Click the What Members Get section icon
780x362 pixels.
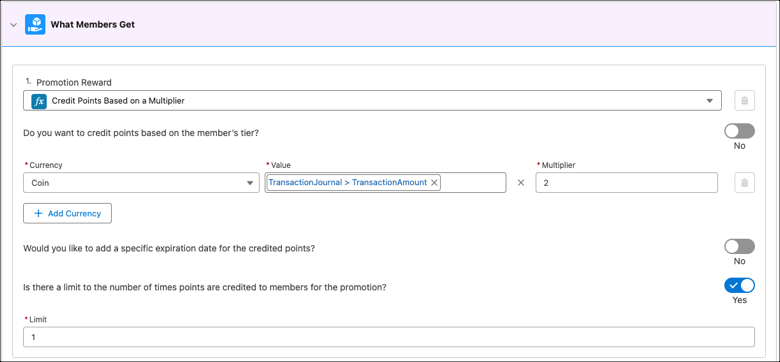(x=35, y=24)
